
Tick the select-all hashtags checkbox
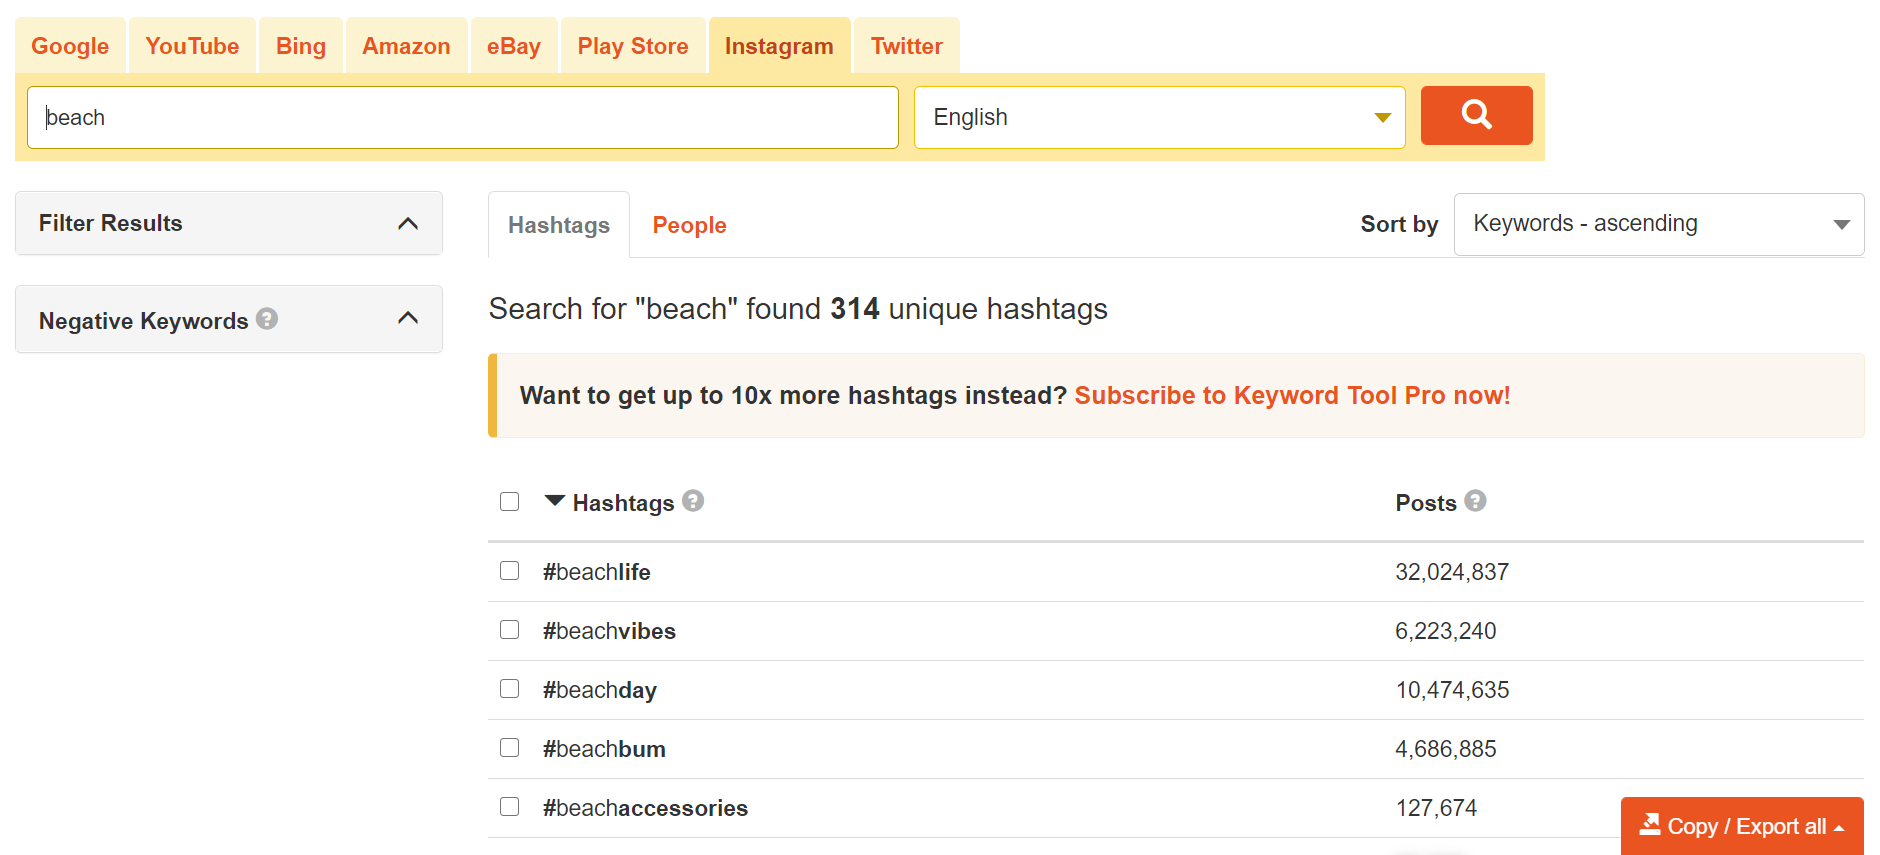tap(510, 501)
